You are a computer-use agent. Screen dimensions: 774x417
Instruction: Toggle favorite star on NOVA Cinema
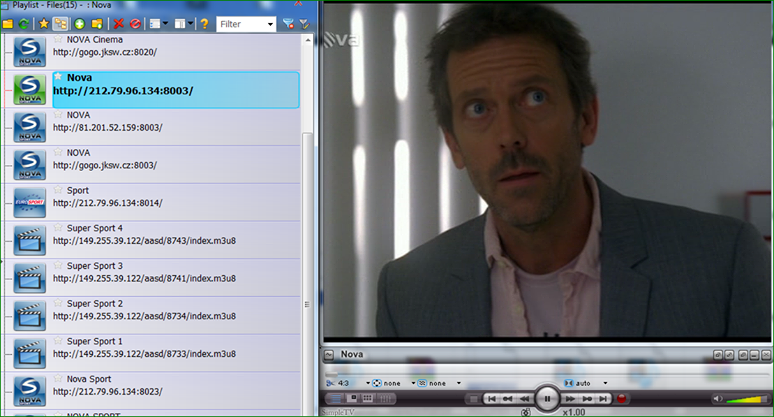(x=58, y=38)
